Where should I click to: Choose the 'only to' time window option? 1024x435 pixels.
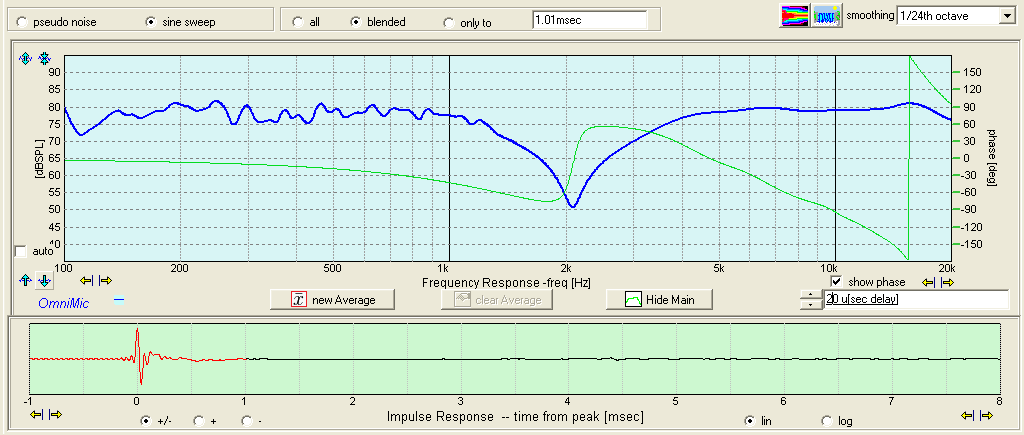click(448, 22)
